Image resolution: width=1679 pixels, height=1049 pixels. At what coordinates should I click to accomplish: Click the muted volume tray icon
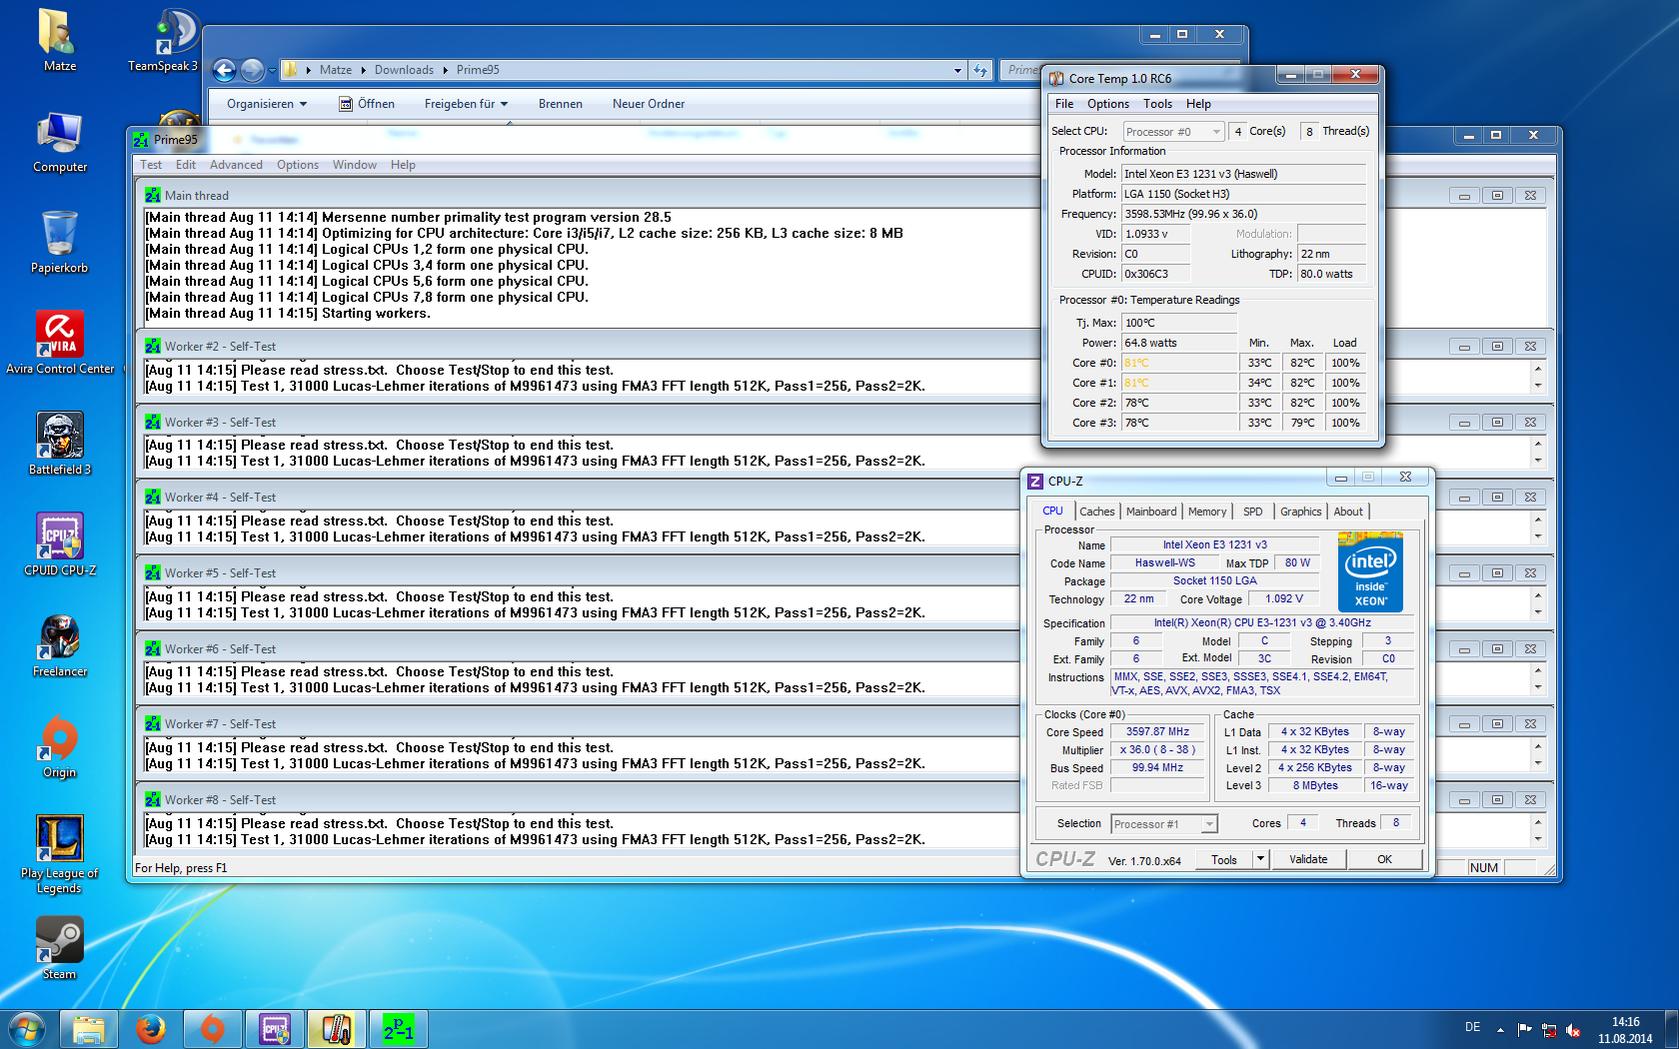[1573, 1029]
